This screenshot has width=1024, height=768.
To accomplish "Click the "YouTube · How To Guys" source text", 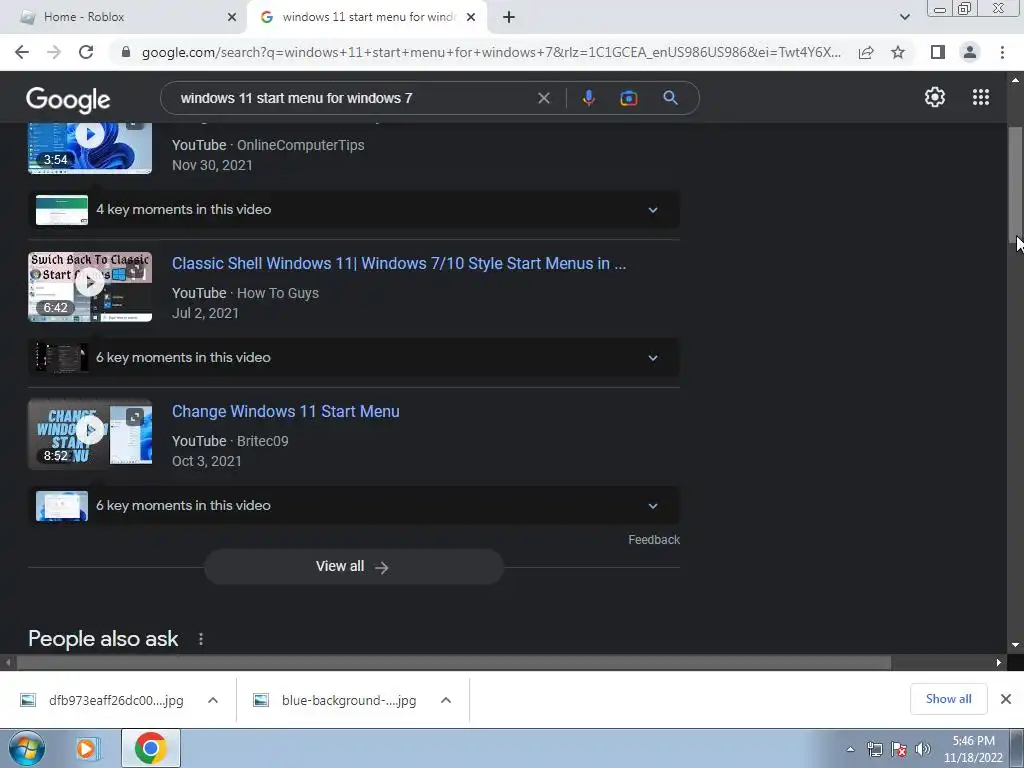I will [x=246, y=293].
